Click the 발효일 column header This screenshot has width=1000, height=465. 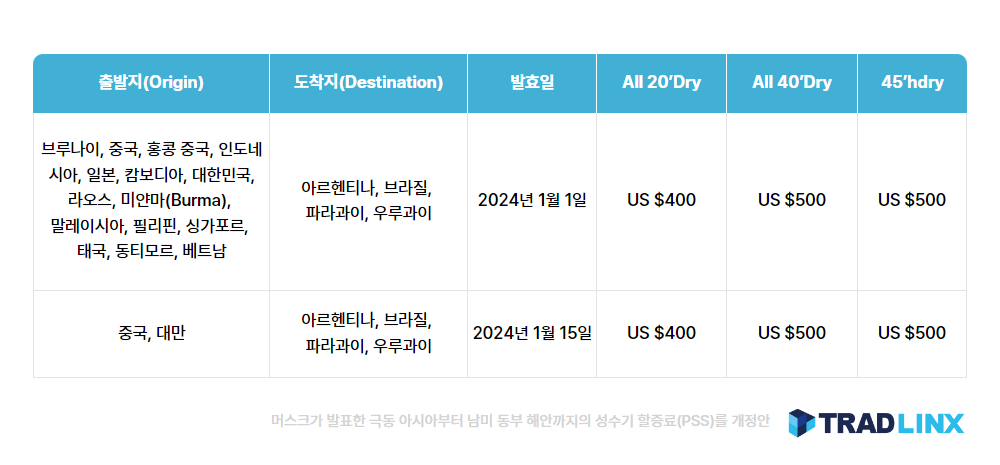(x=532, y=83)
